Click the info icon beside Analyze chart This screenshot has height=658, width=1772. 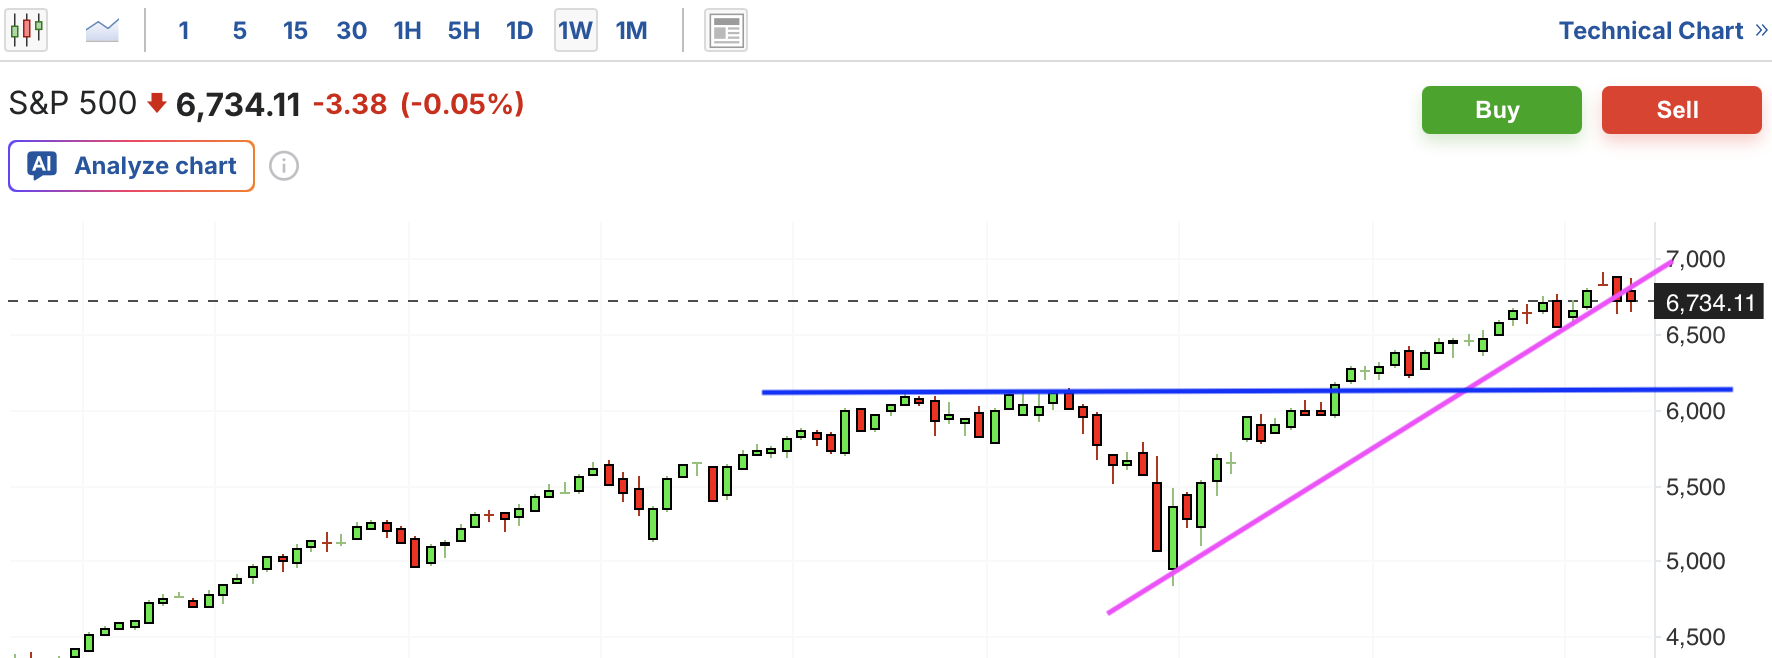tap(284, 166)
